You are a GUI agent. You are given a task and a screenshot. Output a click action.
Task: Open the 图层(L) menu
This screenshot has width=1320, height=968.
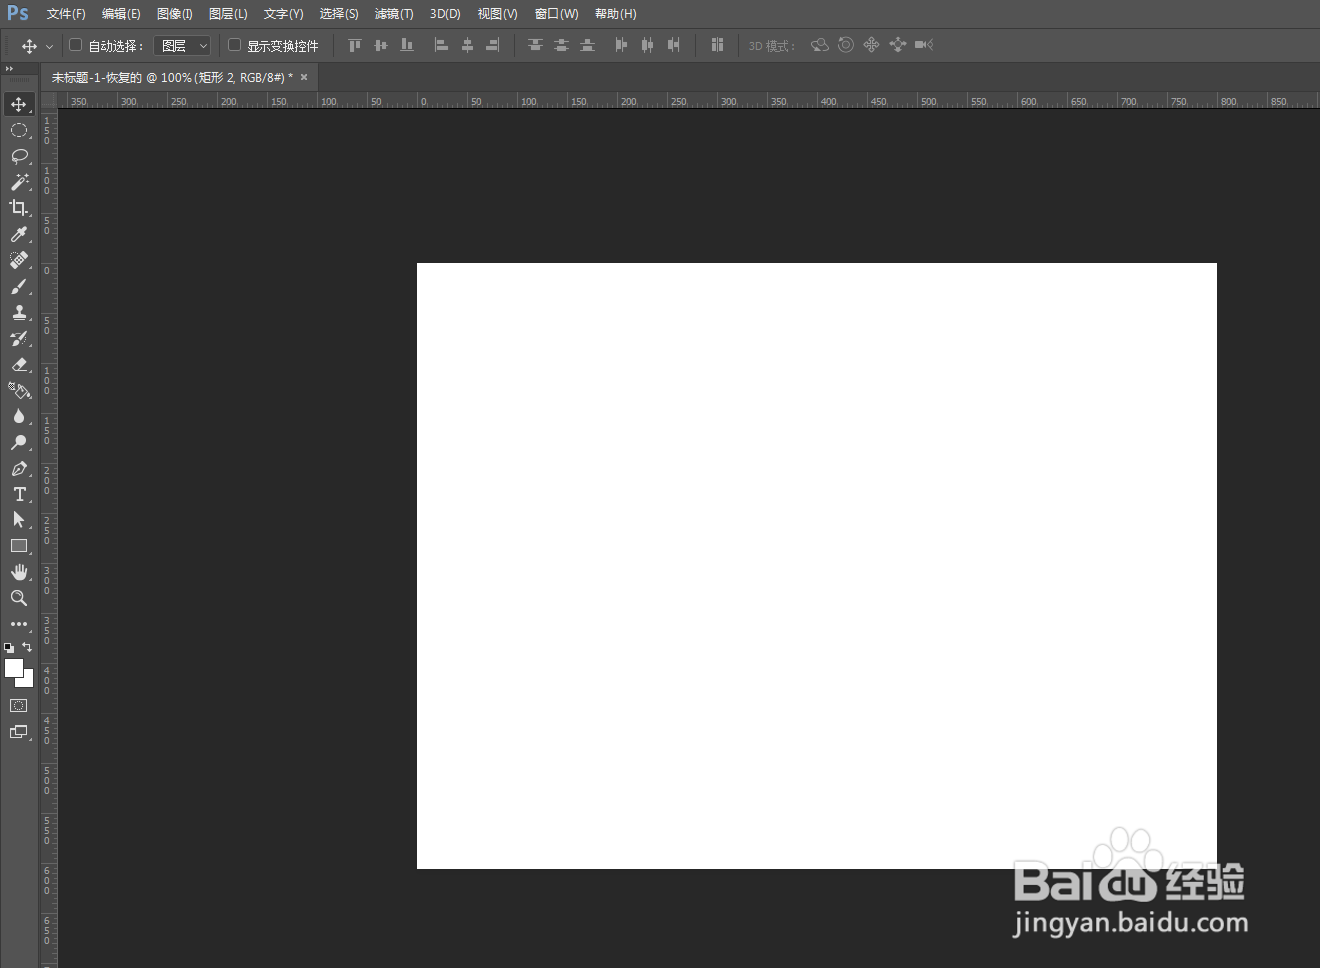228,14
